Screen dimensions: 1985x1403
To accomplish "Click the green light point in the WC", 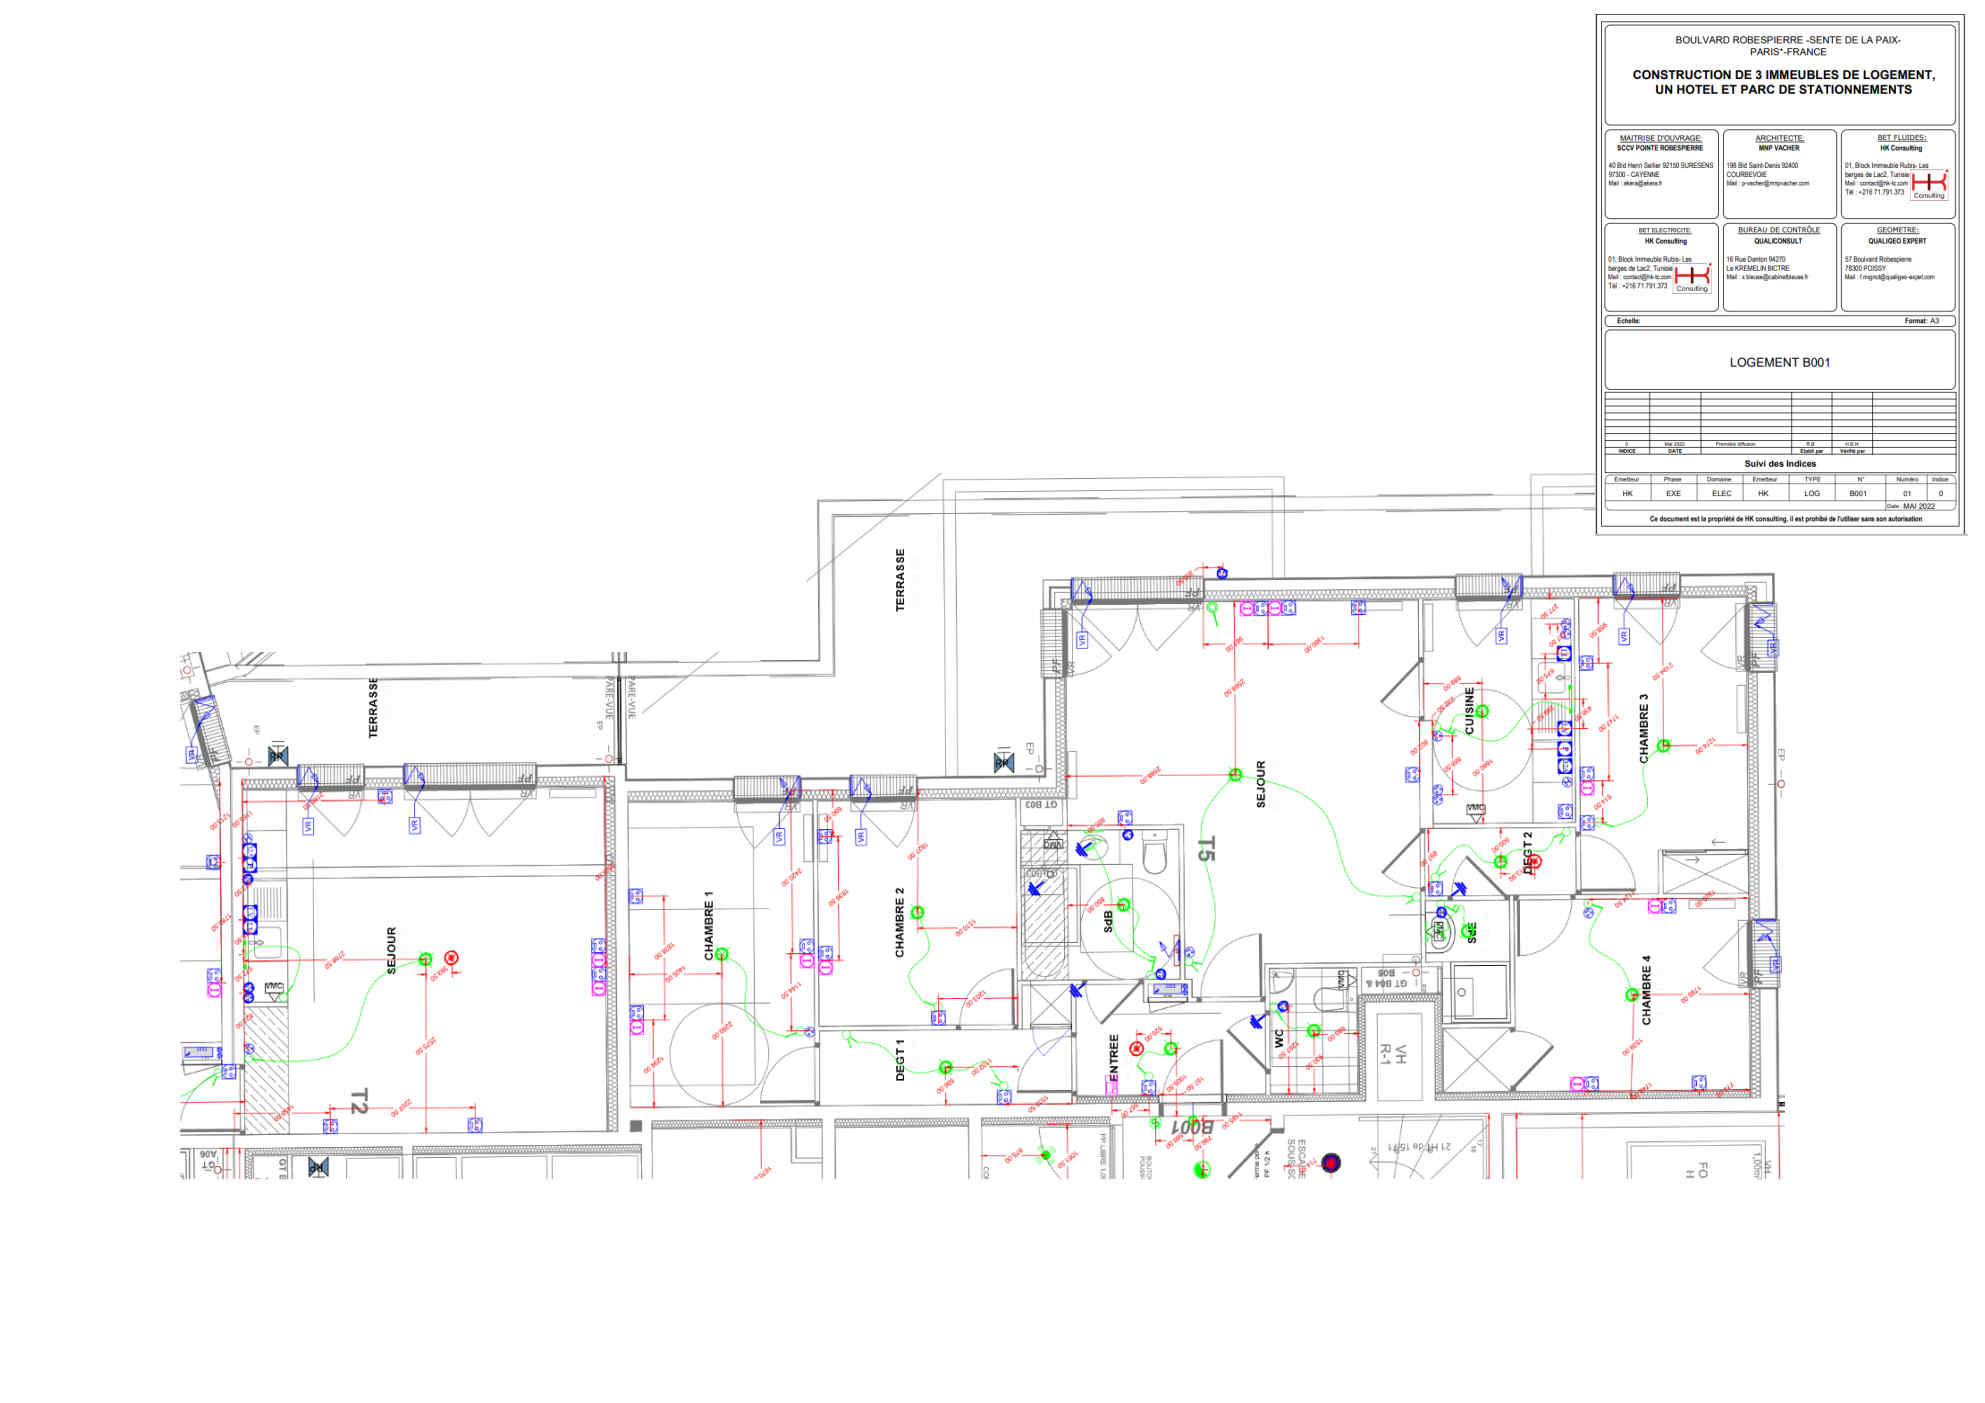I will [1313, 1030].
